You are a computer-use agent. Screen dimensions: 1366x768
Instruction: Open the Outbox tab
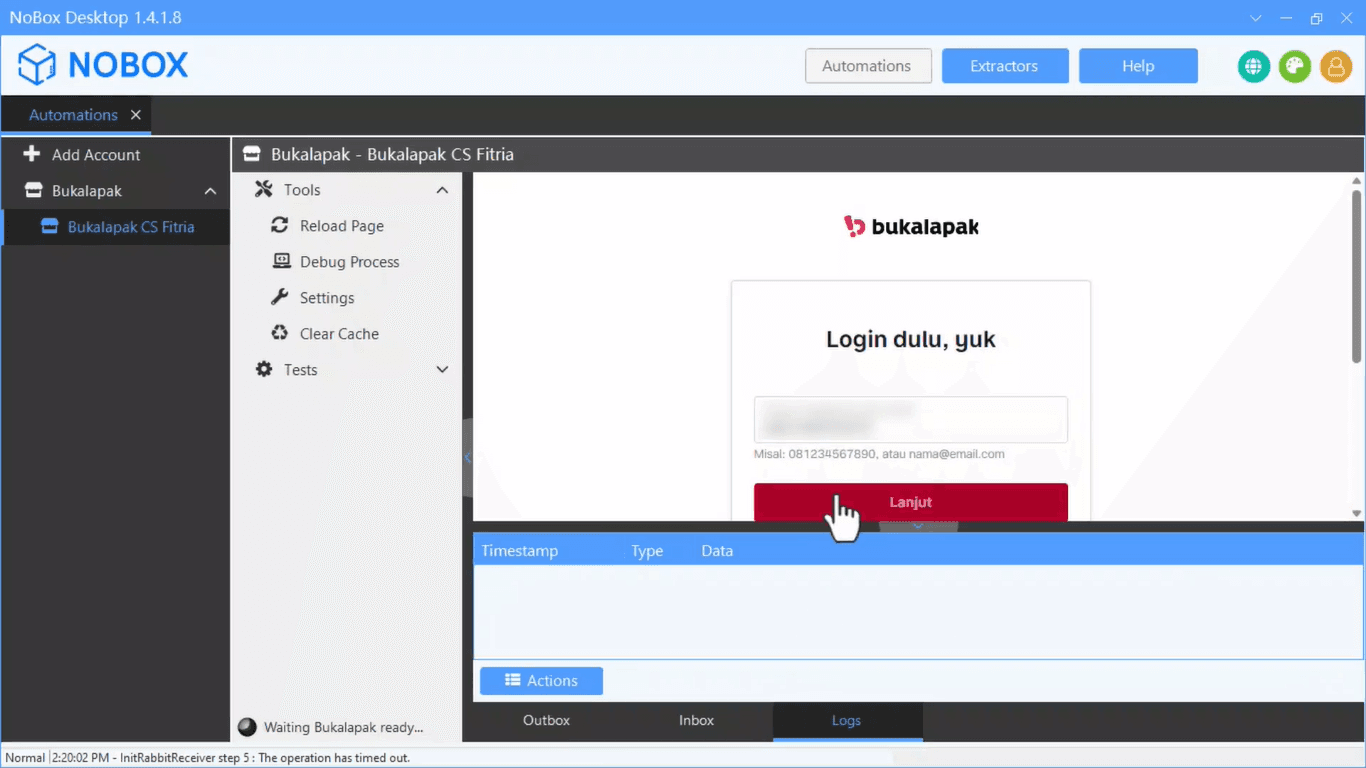(546, 720)
